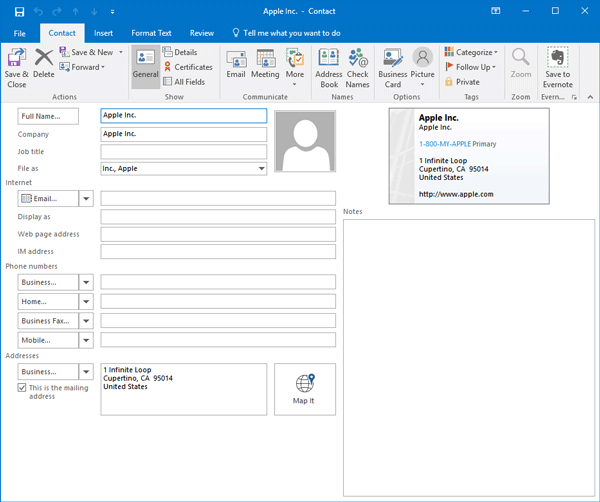Show the Certificates page
Screen dimensions: 600x502
[x=188, y=67]
